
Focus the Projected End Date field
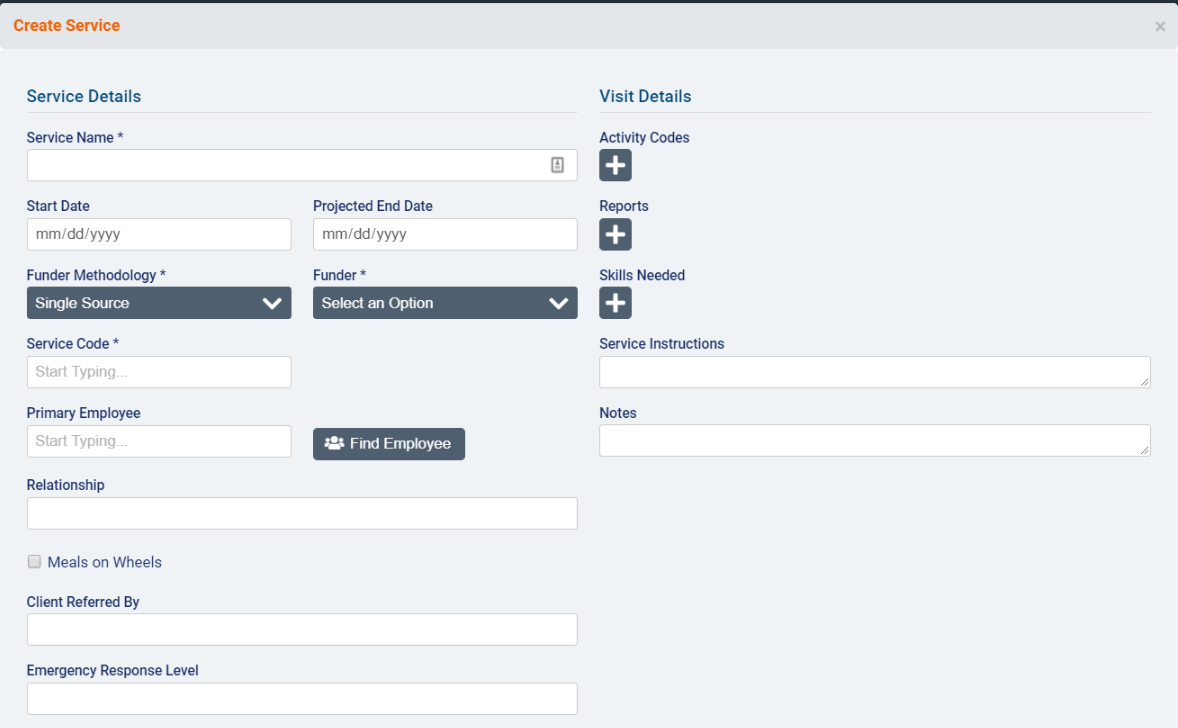[445, 235]
